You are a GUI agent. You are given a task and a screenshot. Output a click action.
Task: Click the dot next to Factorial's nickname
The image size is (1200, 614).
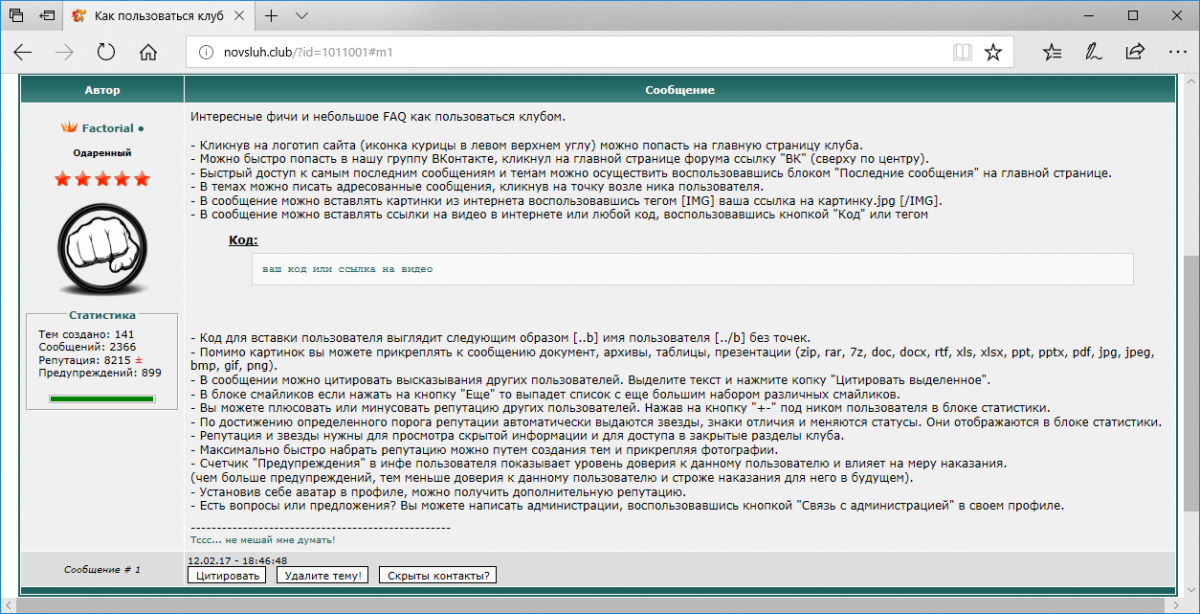click(141, 128)
